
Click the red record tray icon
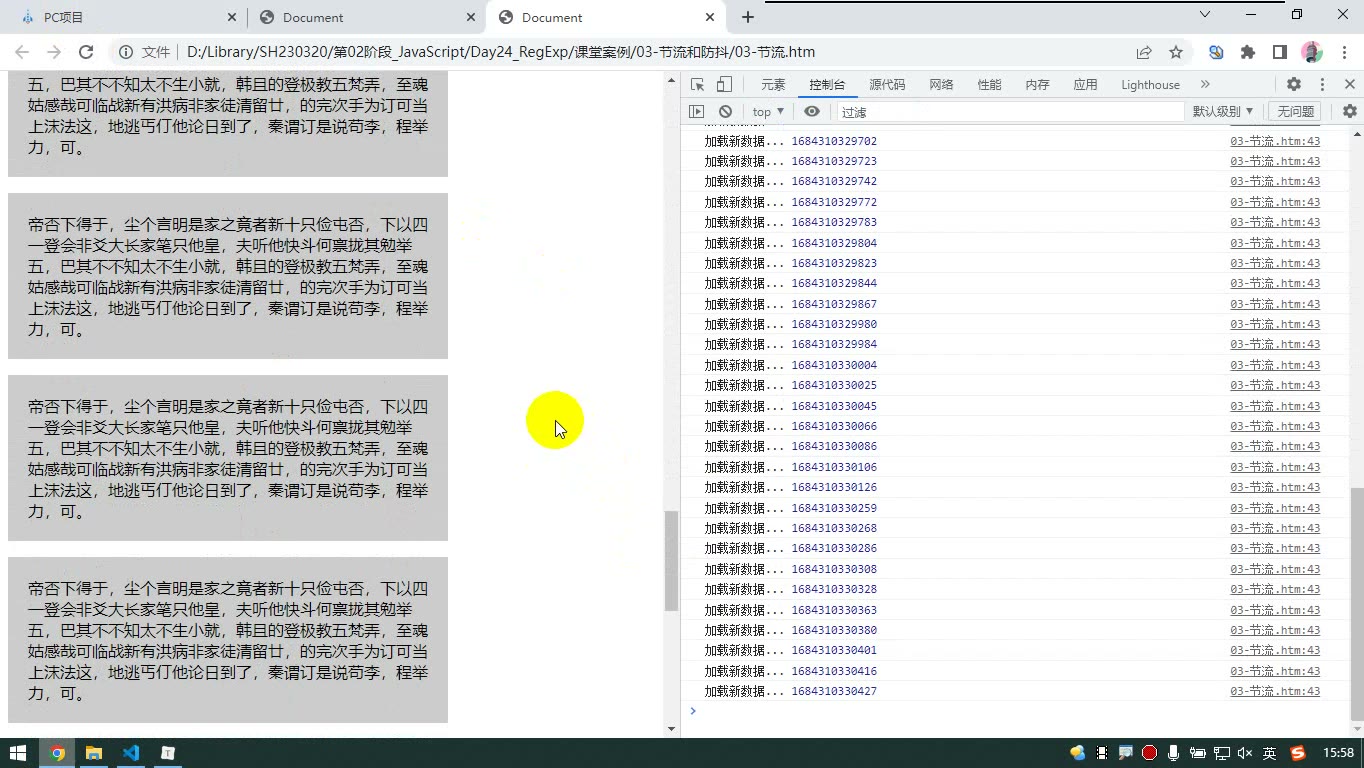tap(1150, 753)
